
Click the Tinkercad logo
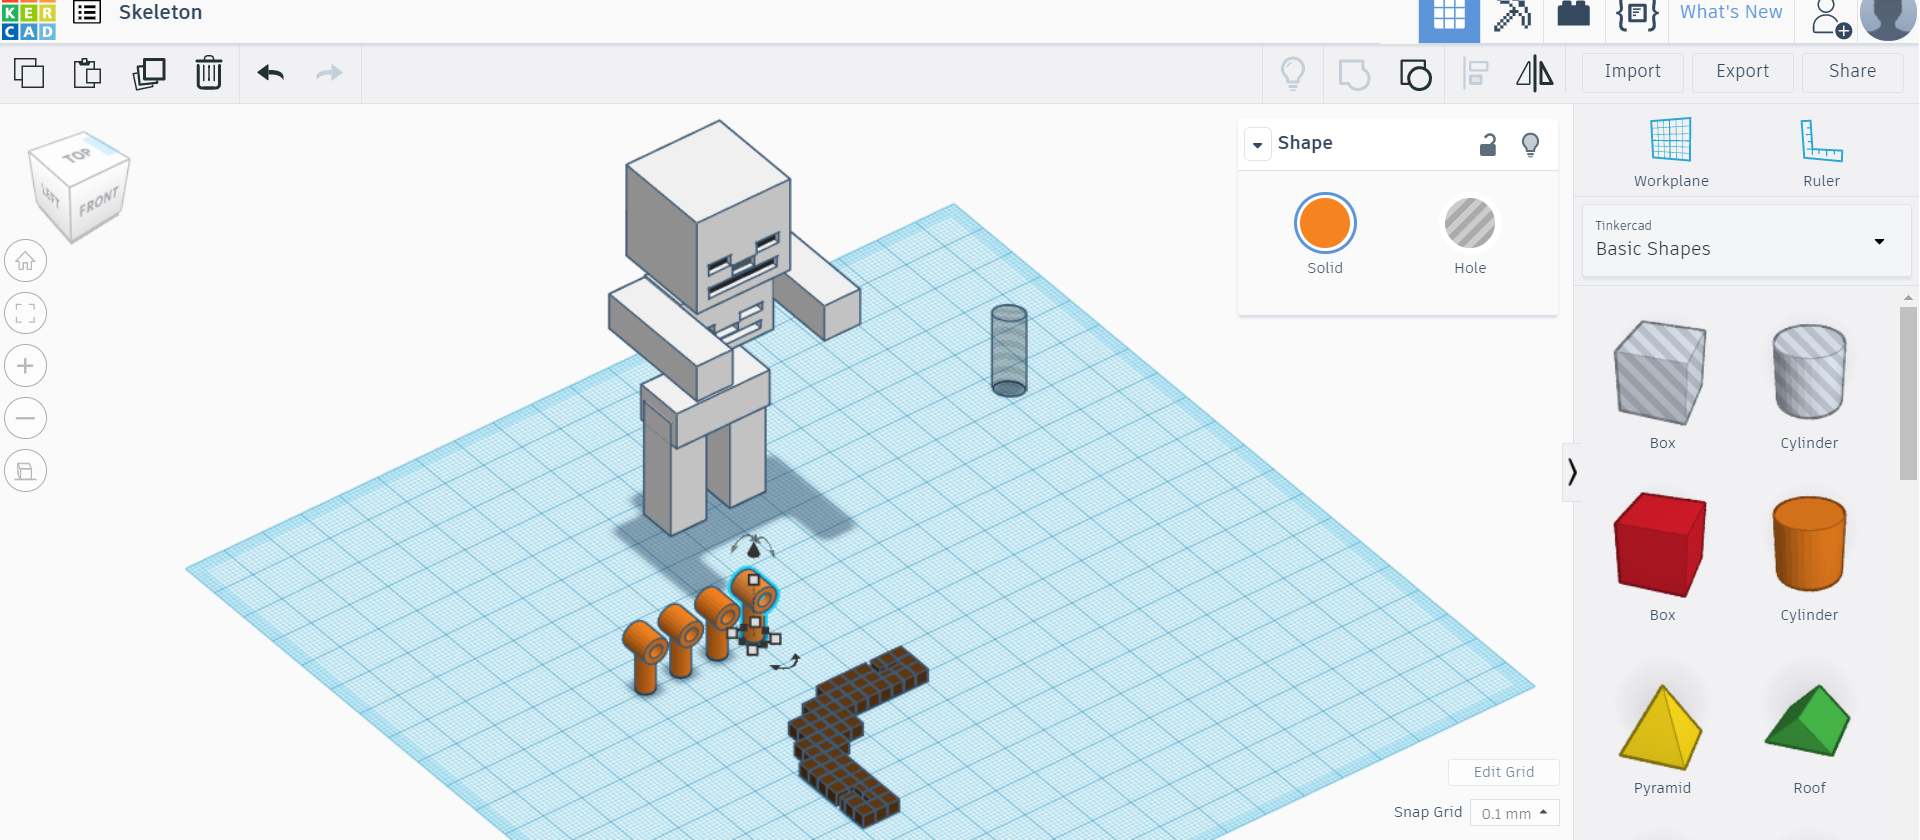pyautogui.click(x=28, y=19)
